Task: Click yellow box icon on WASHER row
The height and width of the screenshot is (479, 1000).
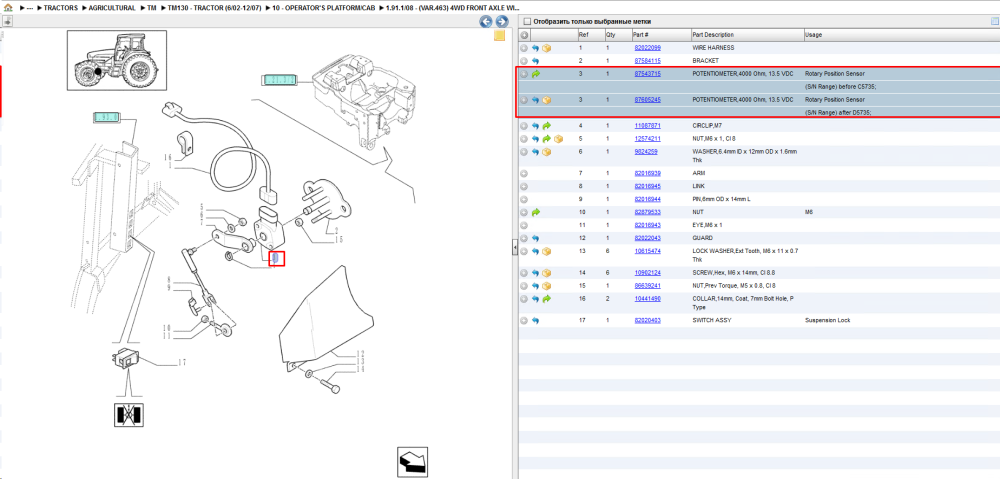Action: click(x=547, y=152)
